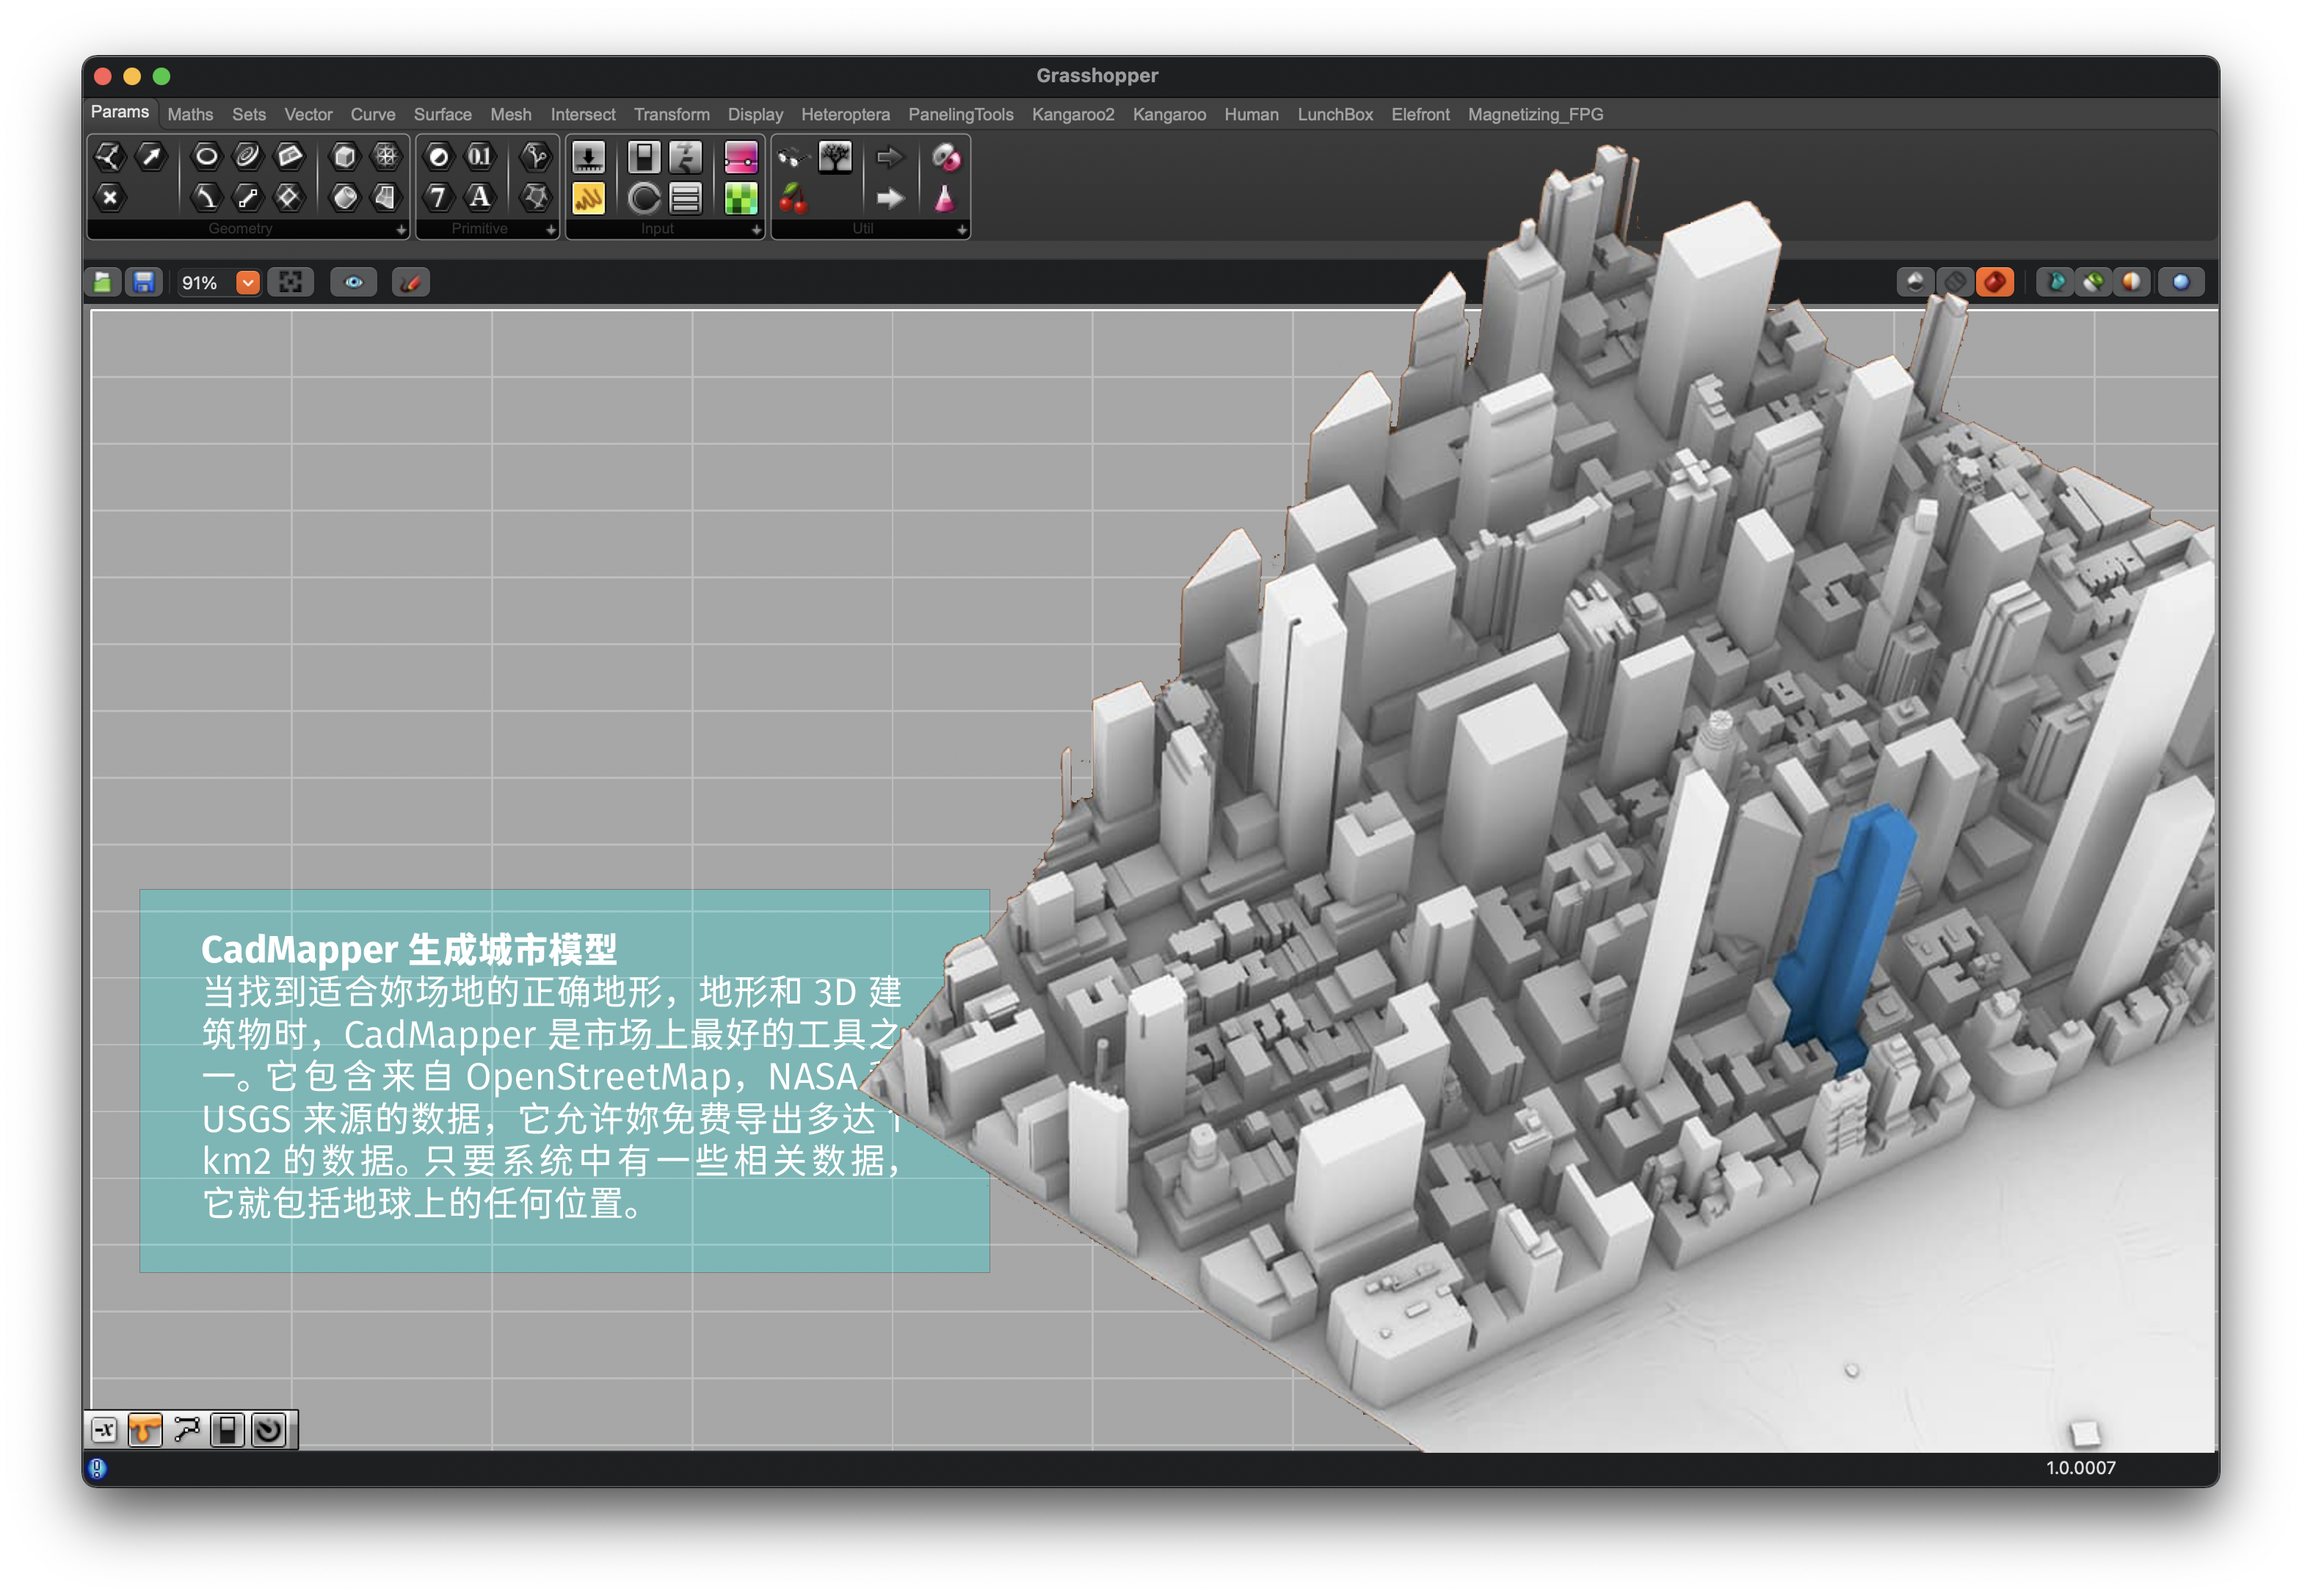
Task: Switch to the Kangaroo2 tab
Action: coord(1072,115)
